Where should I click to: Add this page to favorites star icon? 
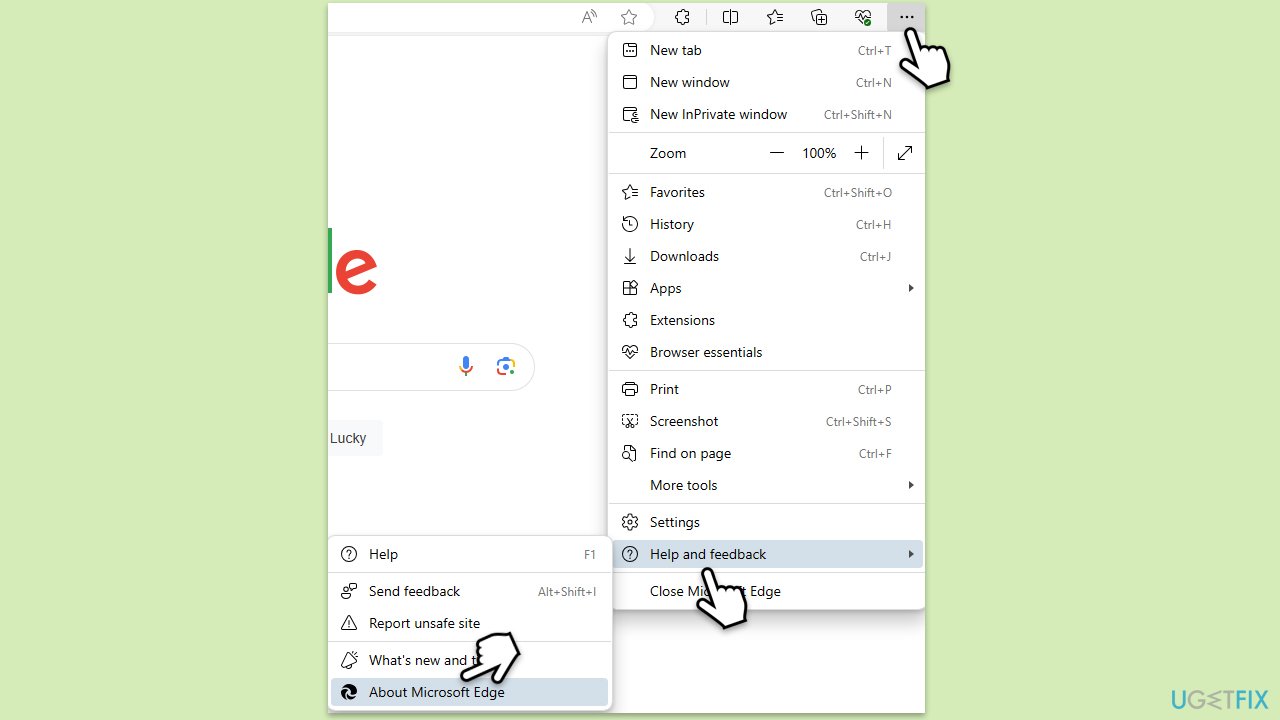point(629,17)
